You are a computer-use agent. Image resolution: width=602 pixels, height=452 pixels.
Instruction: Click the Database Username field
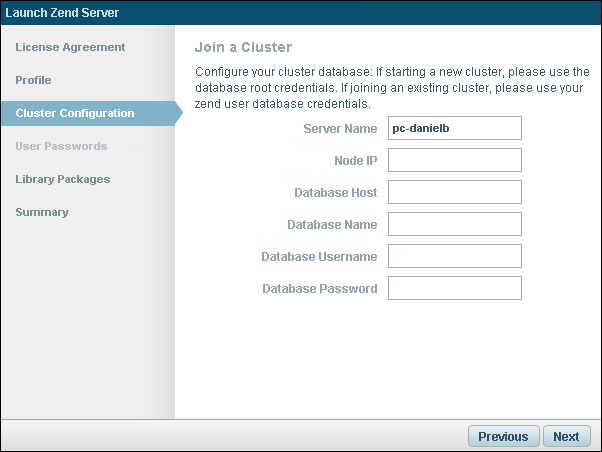coord(455,256)
